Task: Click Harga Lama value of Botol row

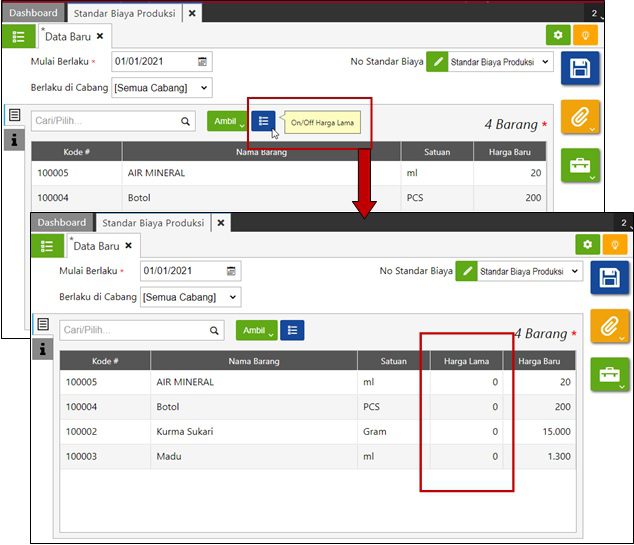Action: (495, 407)
